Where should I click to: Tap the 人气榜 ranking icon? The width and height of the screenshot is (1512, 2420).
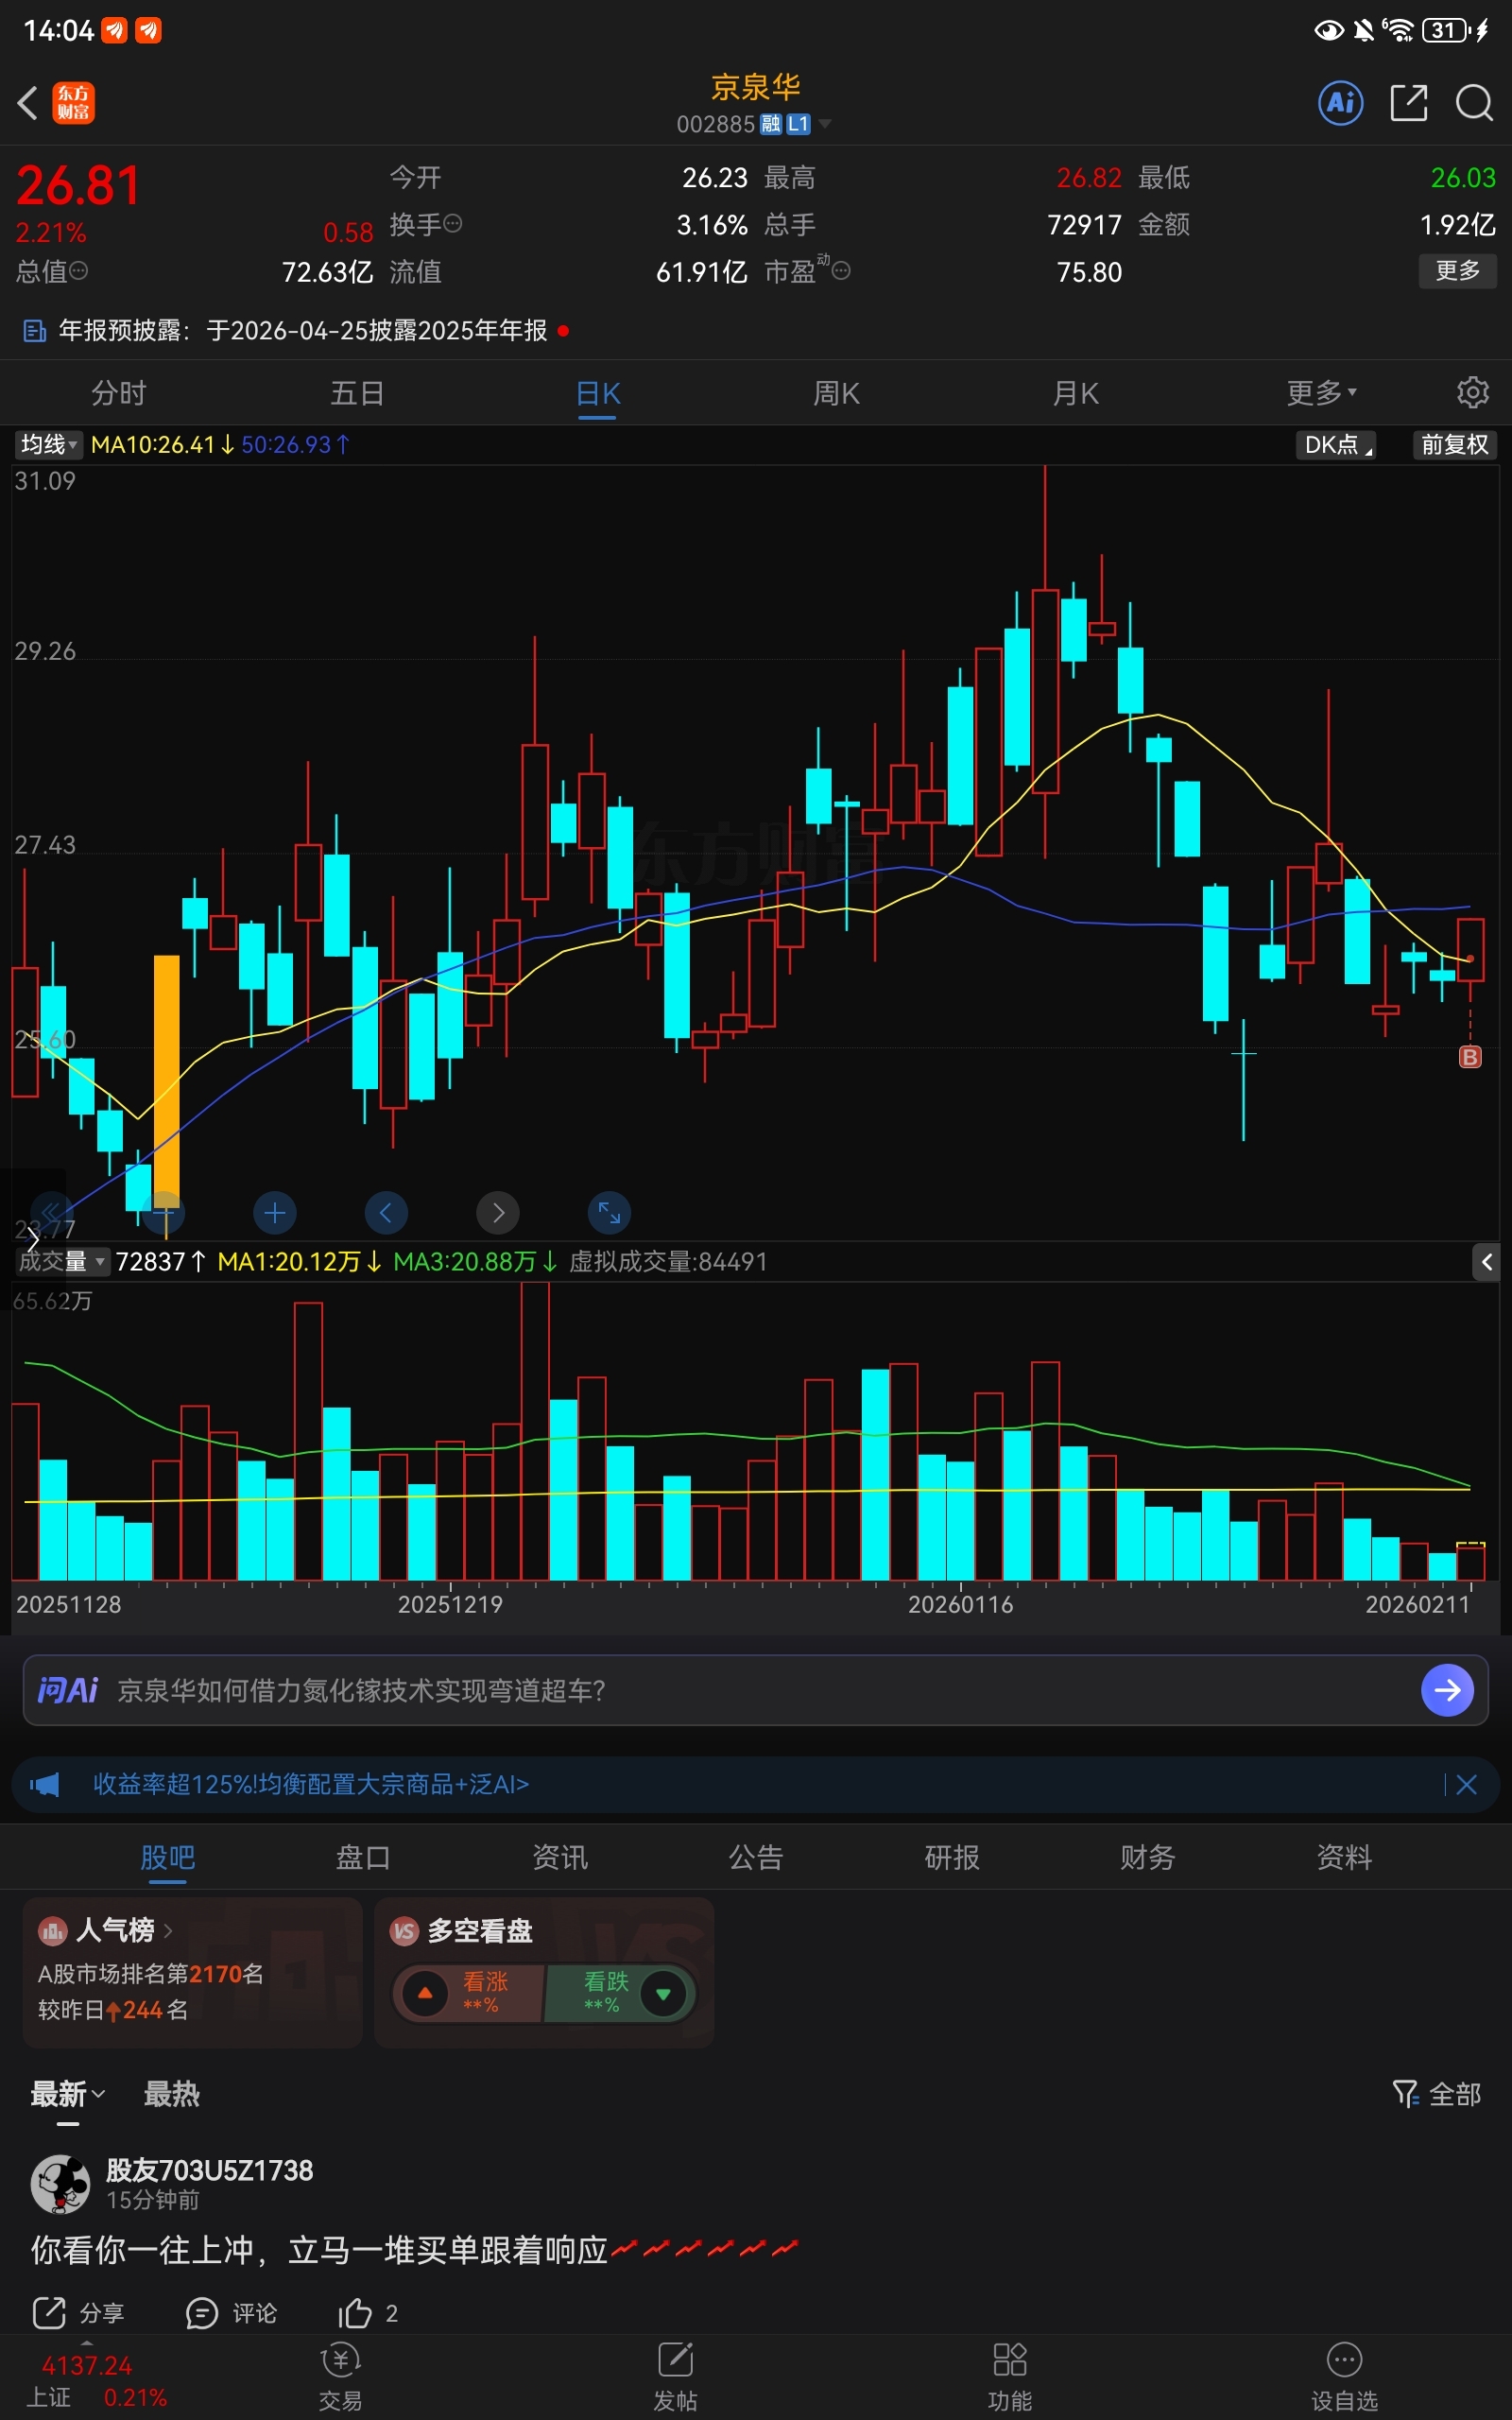pos(52,1930)
